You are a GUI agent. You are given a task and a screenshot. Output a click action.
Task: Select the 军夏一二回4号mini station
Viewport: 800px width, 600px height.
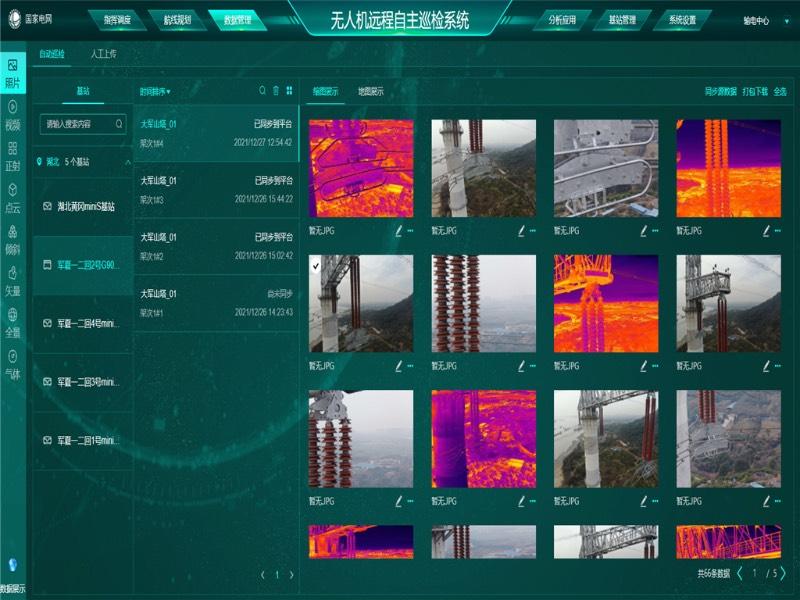pyautogui.click(x=83, y=323)
